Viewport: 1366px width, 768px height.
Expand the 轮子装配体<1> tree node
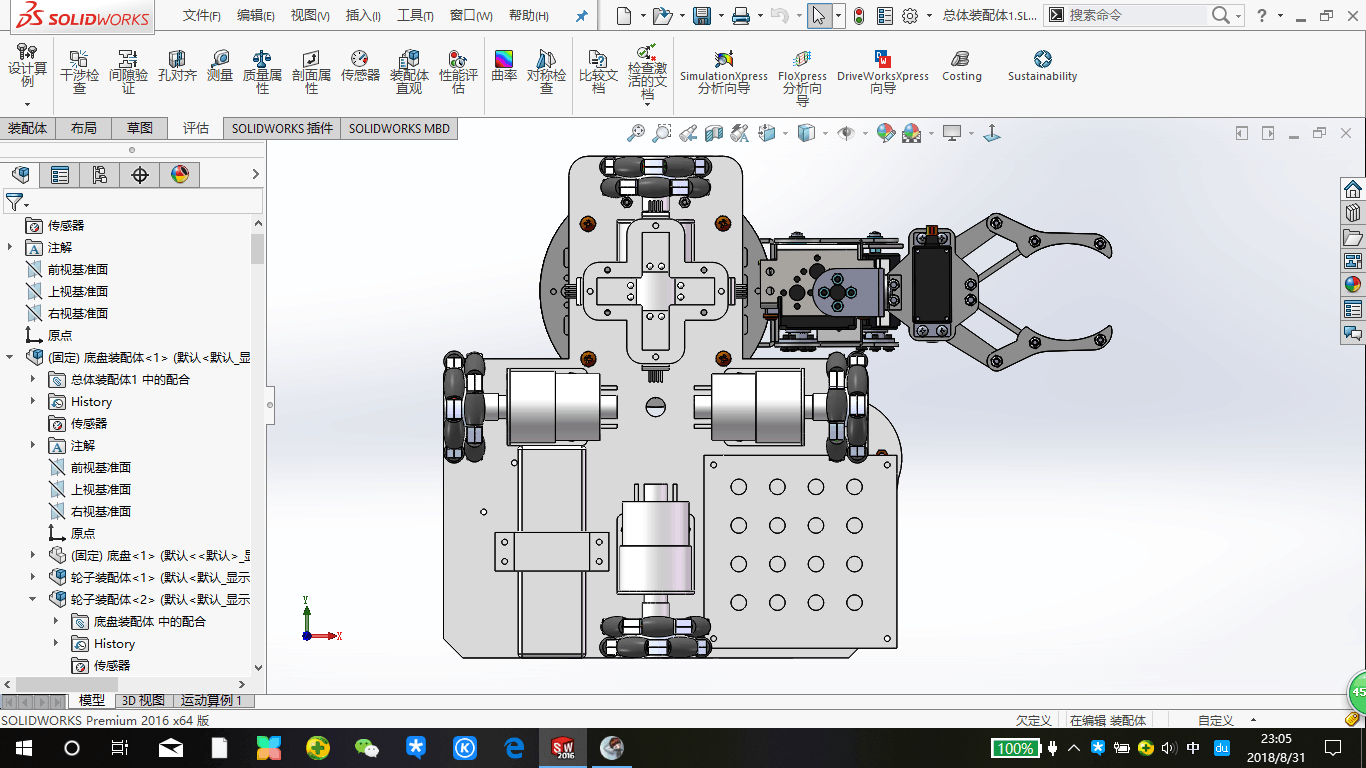click(x=33, y=577)
